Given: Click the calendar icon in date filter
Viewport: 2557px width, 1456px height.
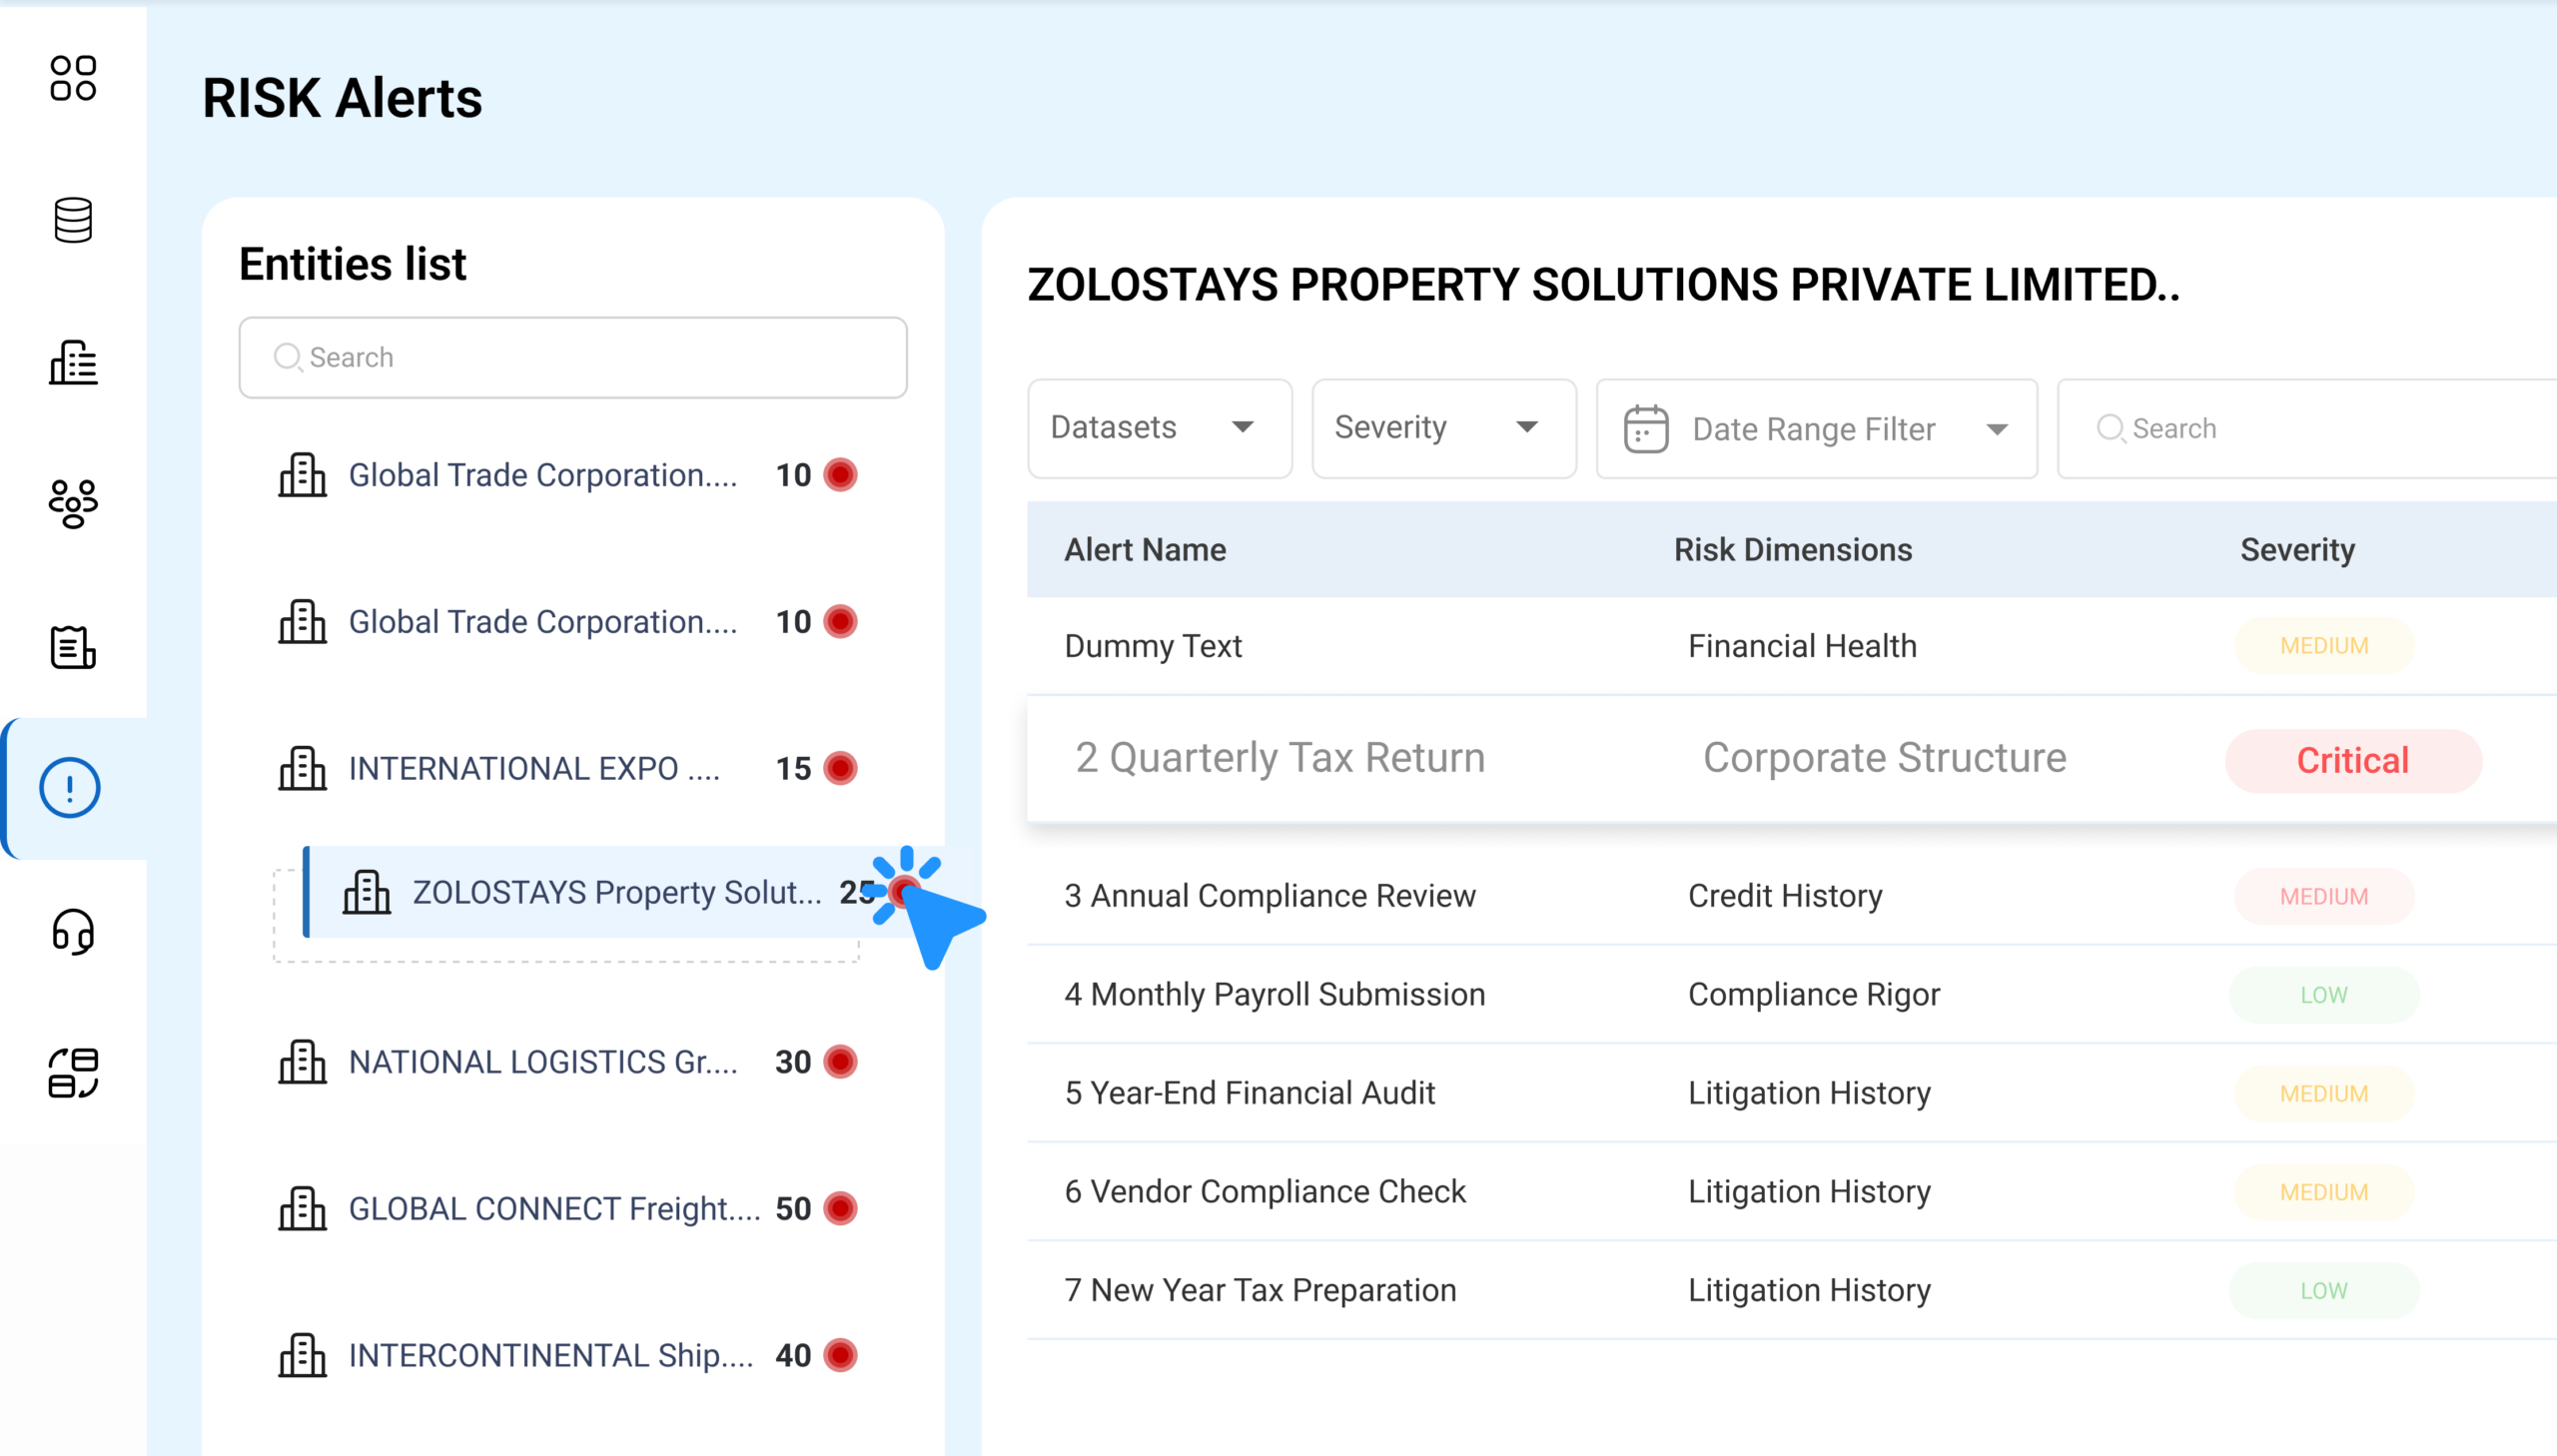Looking at the screenshot, I should click(x=1645, y=429).
